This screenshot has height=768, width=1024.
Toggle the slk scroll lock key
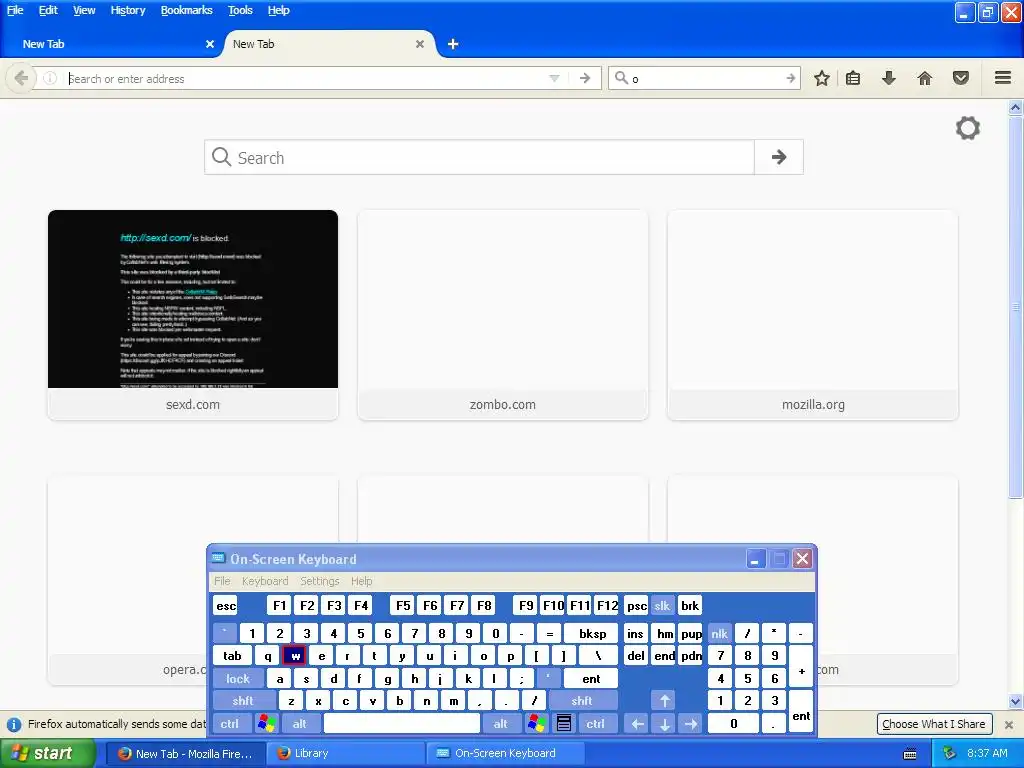pyautogui.click(x=662, y=605)
